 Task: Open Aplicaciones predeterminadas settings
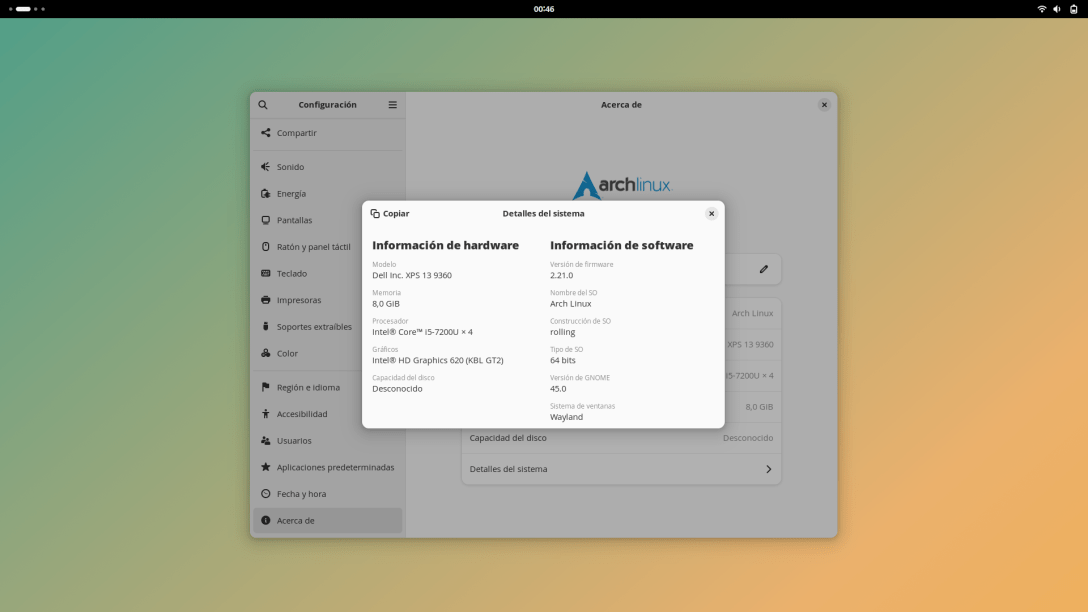[328, 467]
